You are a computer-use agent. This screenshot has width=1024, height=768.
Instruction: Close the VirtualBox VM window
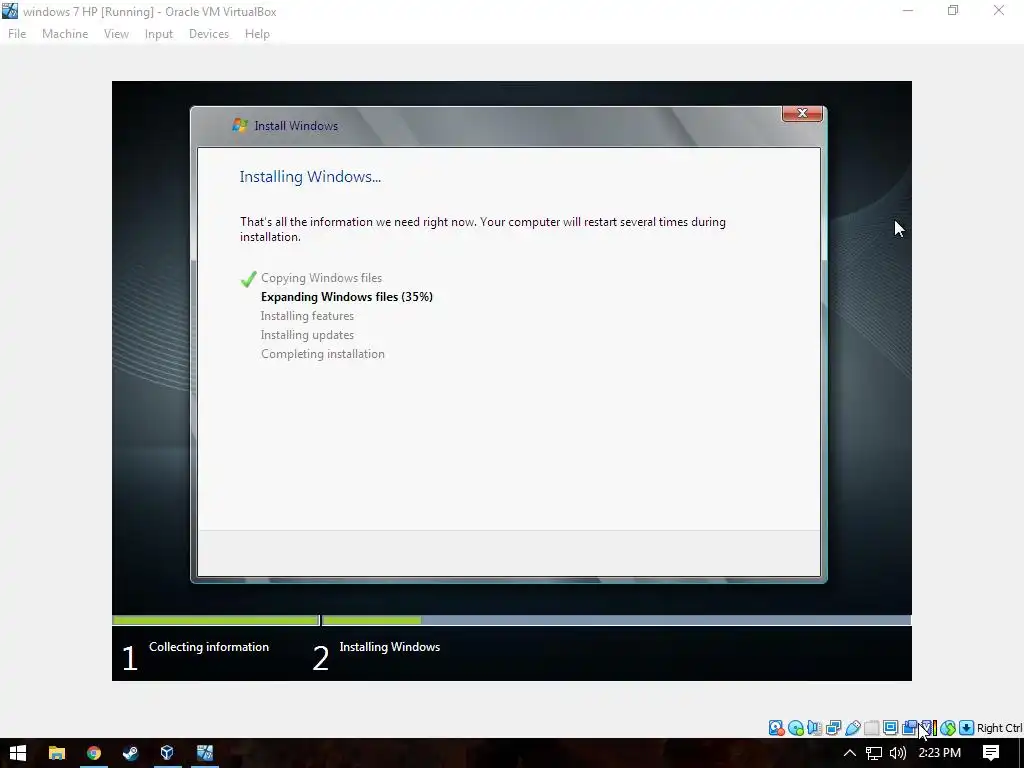(999, 11)
